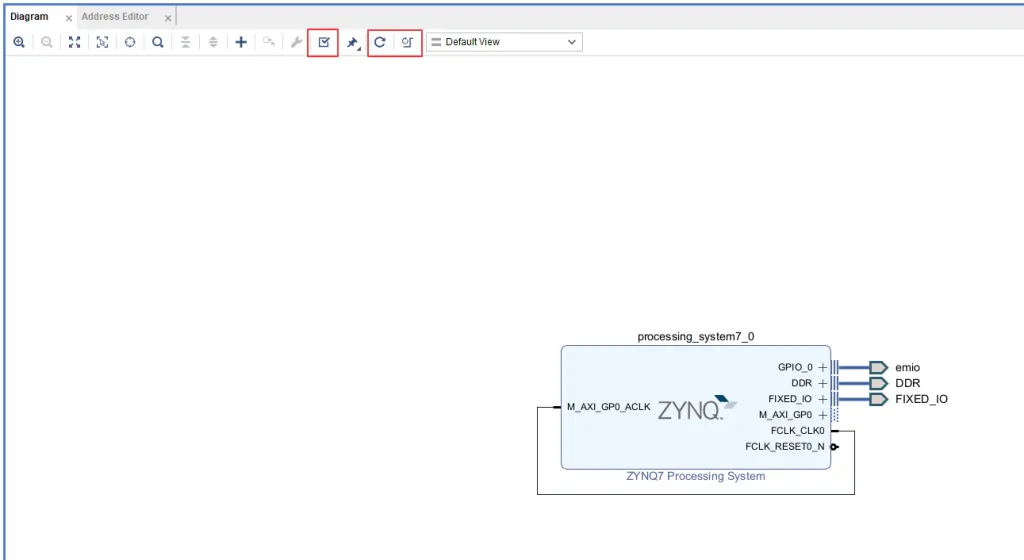The width and height of the screenshot is (1024, 560).
Task: Click the FCLK_CLK0 pin label
Action: point(797,431)
